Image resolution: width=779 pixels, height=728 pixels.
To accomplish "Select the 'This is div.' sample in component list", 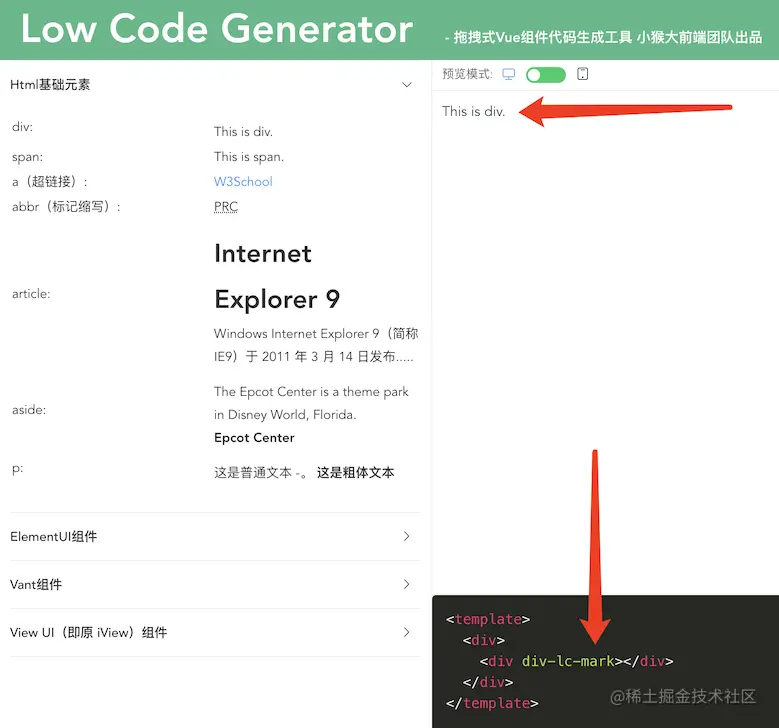I will point(243,132).
